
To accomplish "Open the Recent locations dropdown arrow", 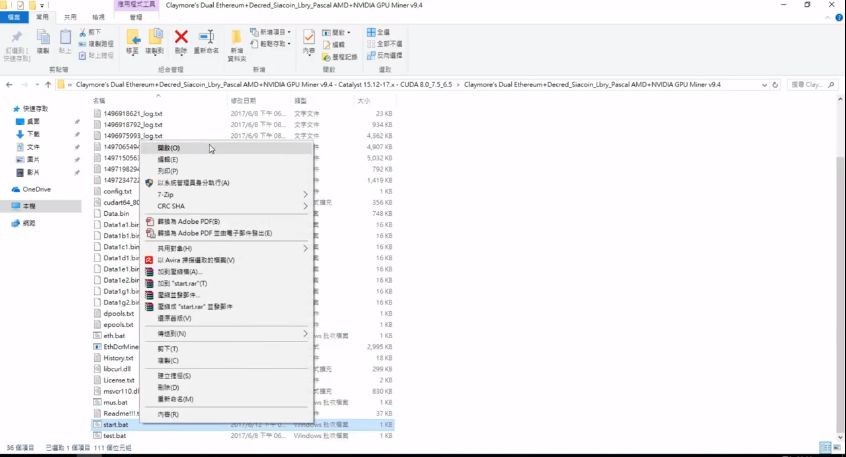I will click(x=37, y=85).
